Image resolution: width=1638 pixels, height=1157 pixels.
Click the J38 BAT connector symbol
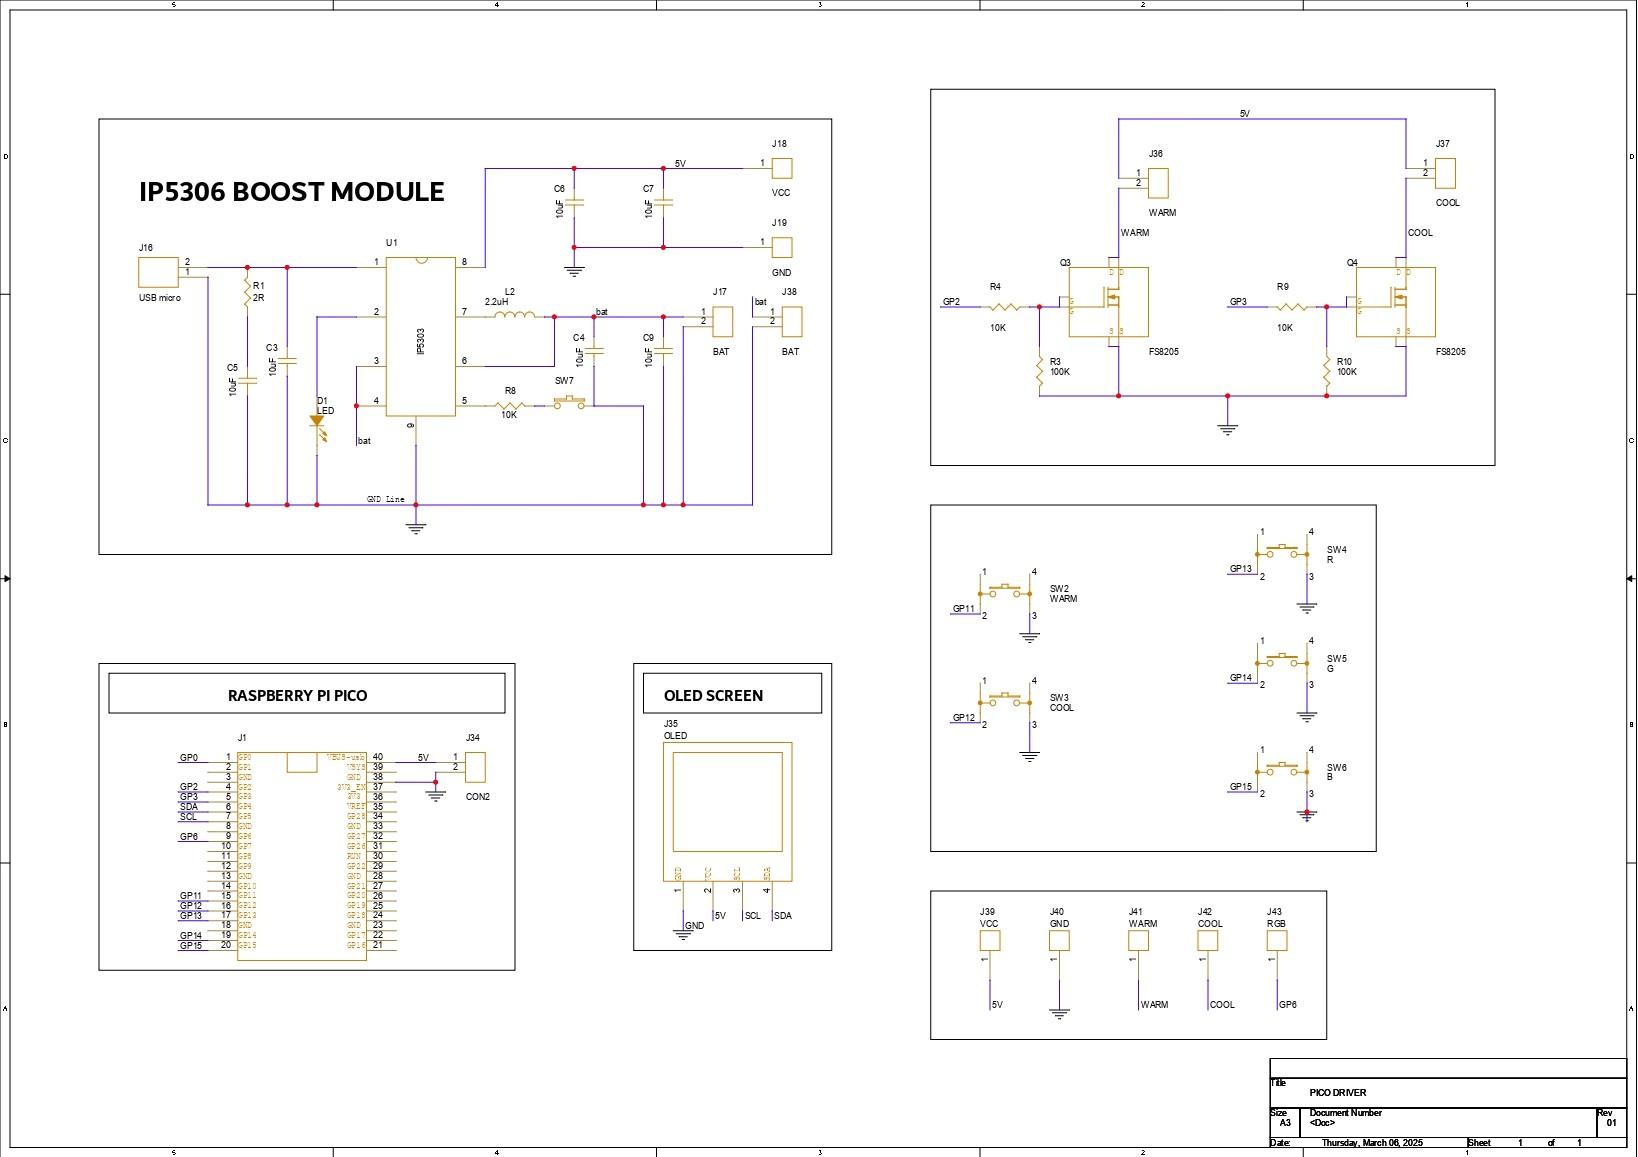click(x=791, y=322)
